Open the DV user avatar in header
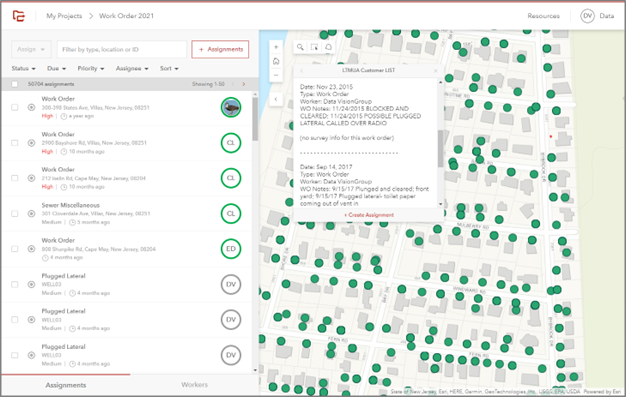The width and height of the screenshot is (626, 397). [587, 16]
